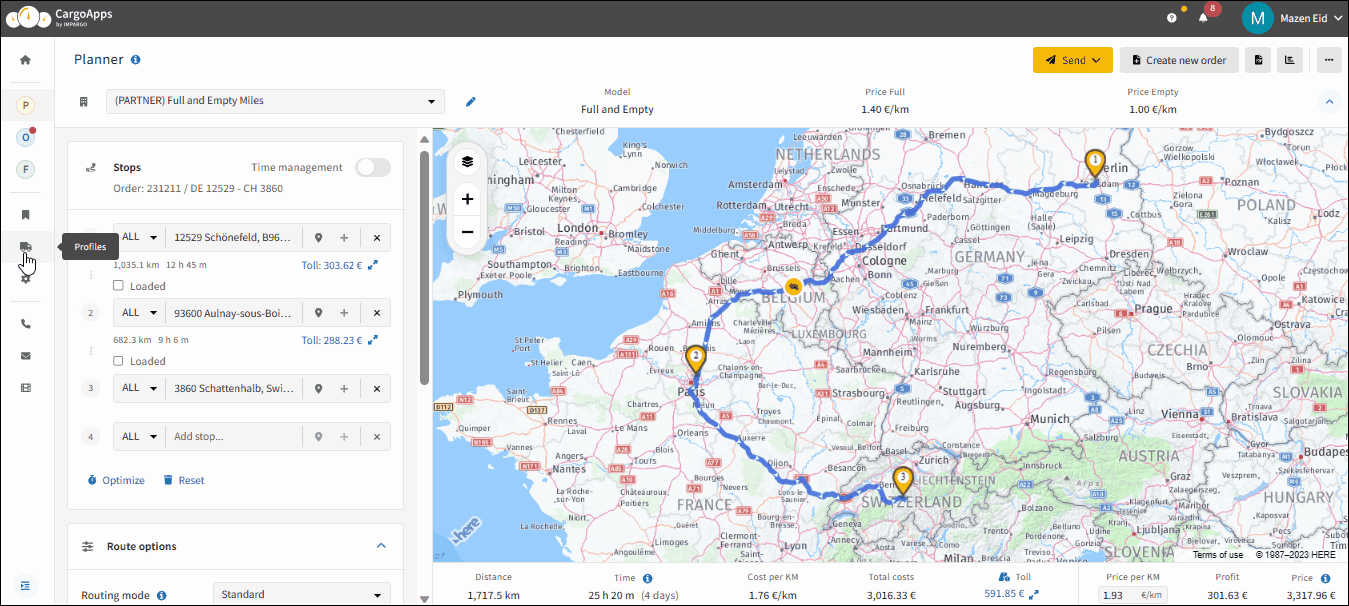Select map marker 1 near Berlin
Viewport: 1349px width, 606px height.
1095,164
